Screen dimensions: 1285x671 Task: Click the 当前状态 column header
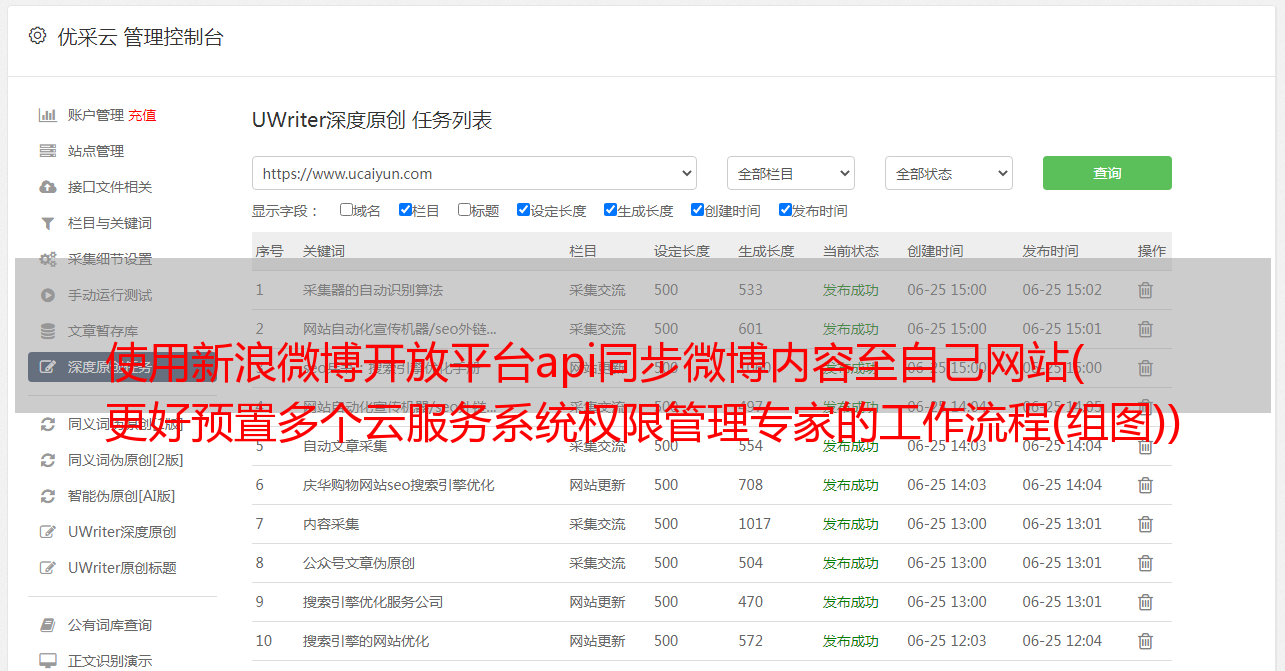click(x=851, y=251)
